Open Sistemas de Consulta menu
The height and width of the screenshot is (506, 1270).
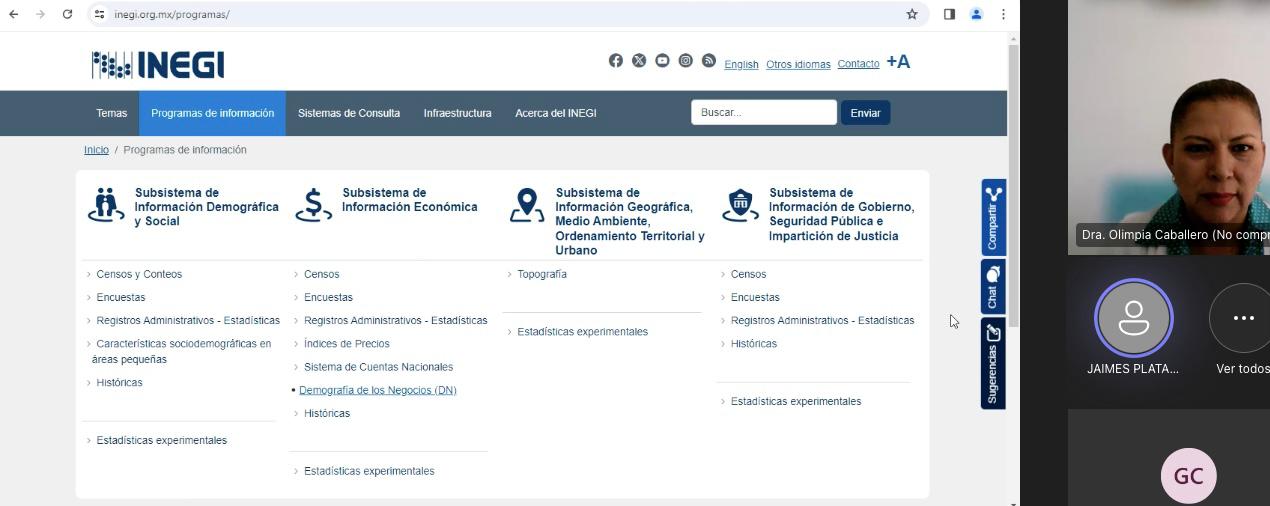[349, 113]
